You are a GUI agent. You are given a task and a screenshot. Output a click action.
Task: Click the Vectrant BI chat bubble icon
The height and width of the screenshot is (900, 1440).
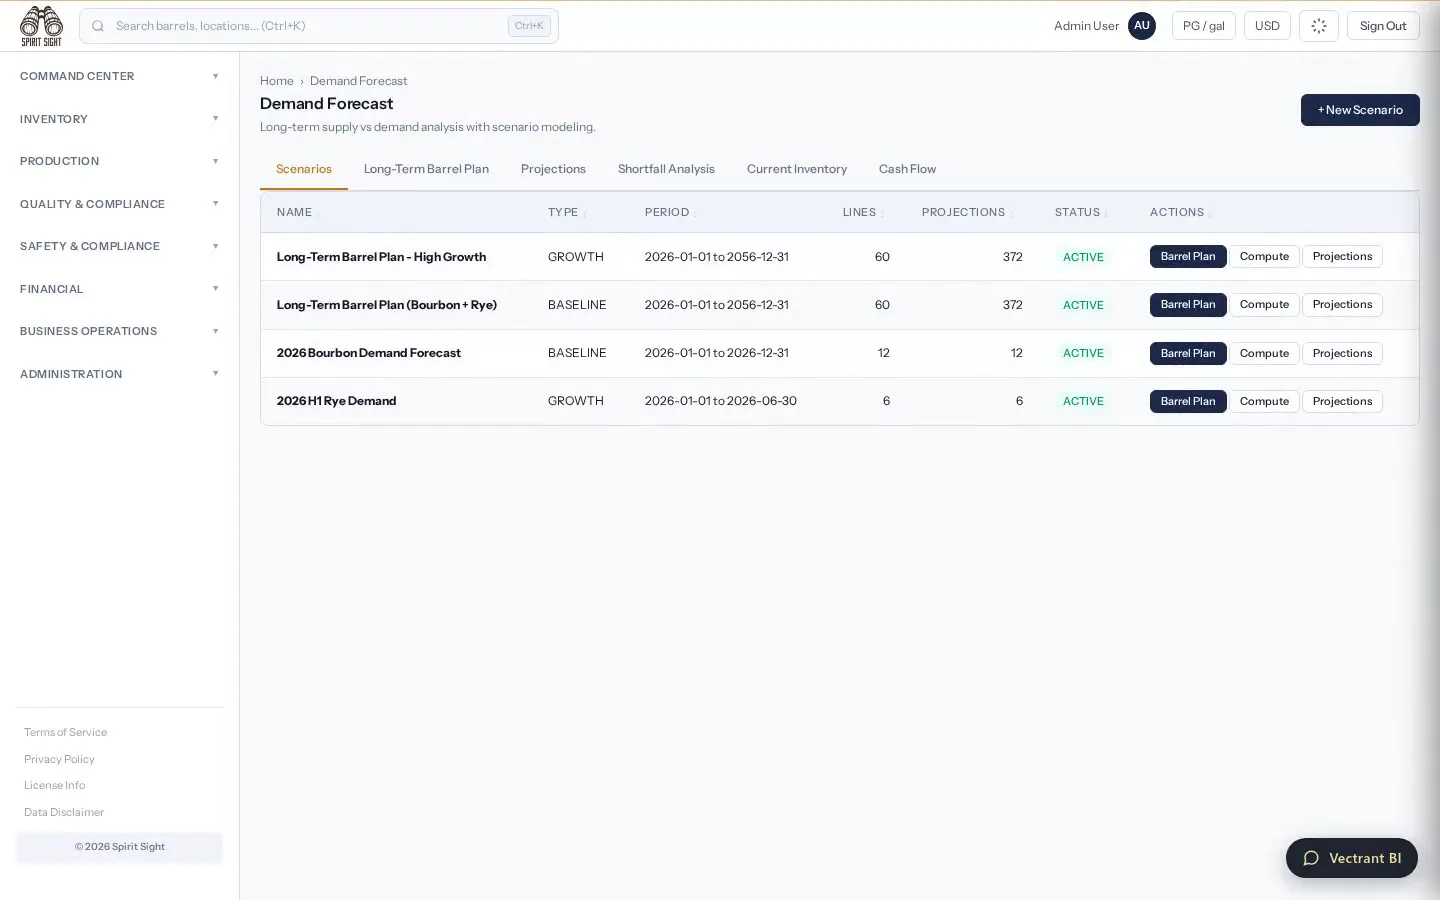pyautogui.click(x=1311, y=858)
